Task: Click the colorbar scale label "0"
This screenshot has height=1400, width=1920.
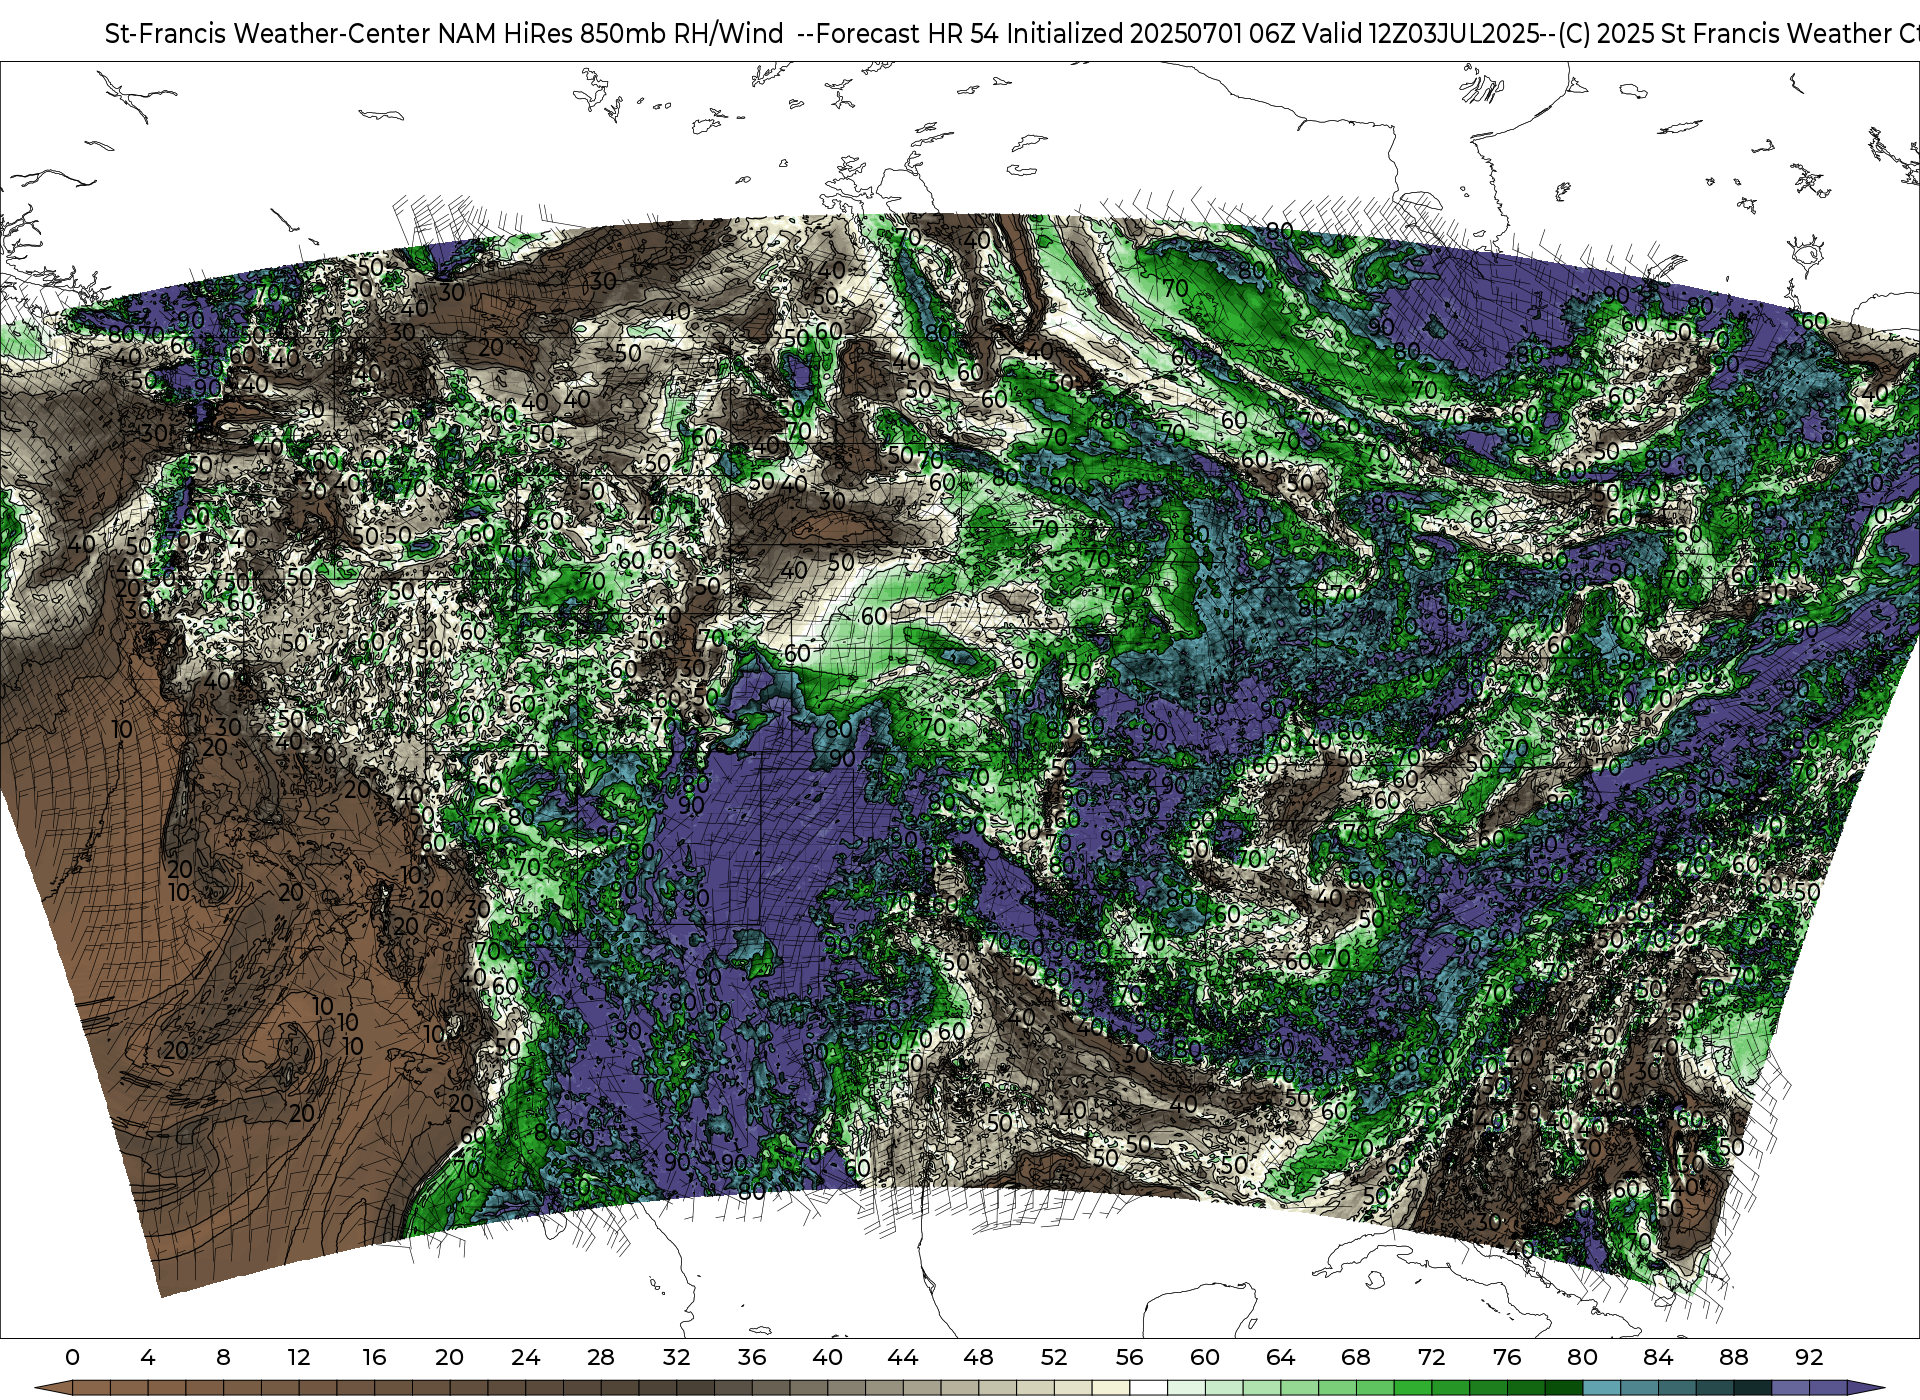Action: 72,1357
